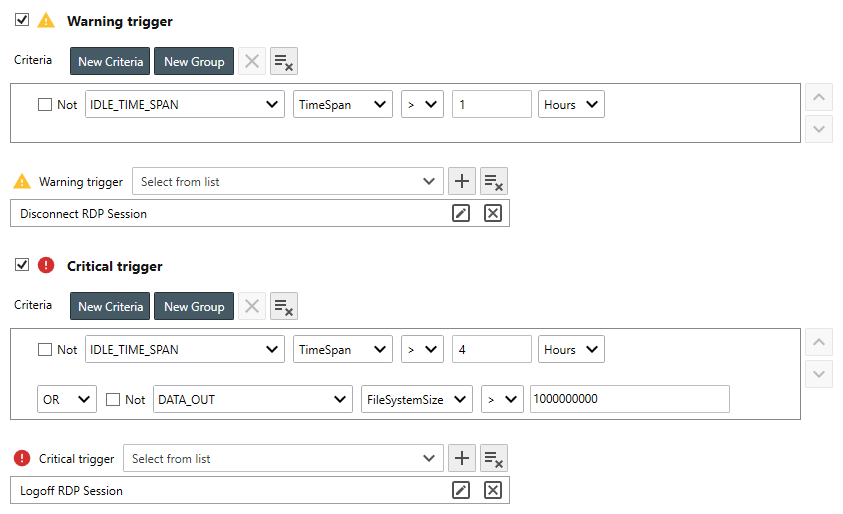Image resolution: width=843 pixels, height=514 pixels.
Task: Open Warning trigger Hours unit dropdown
Action: (x=571, y=104)
